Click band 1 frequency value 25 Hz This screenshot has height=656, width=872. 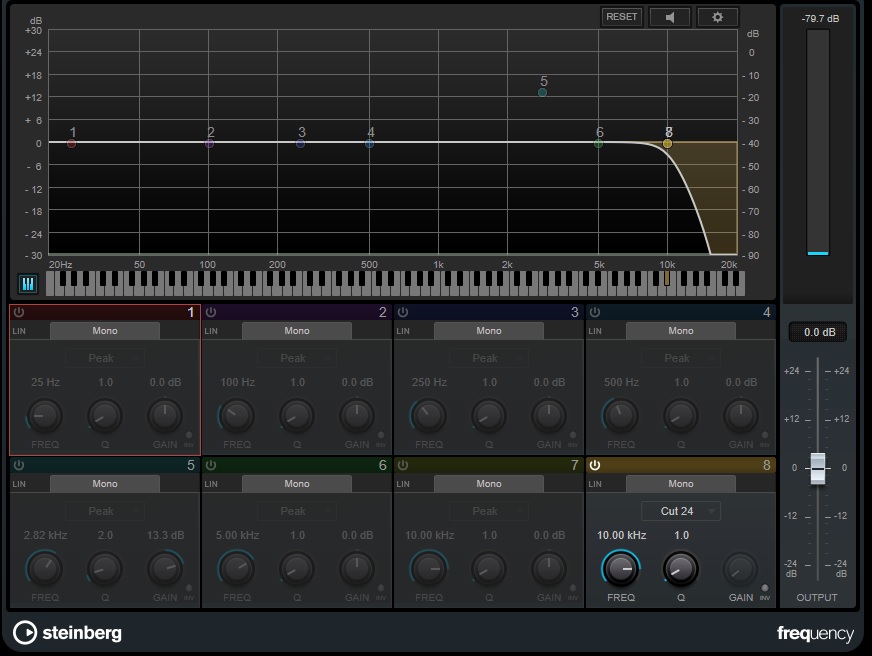click(45, 382)
